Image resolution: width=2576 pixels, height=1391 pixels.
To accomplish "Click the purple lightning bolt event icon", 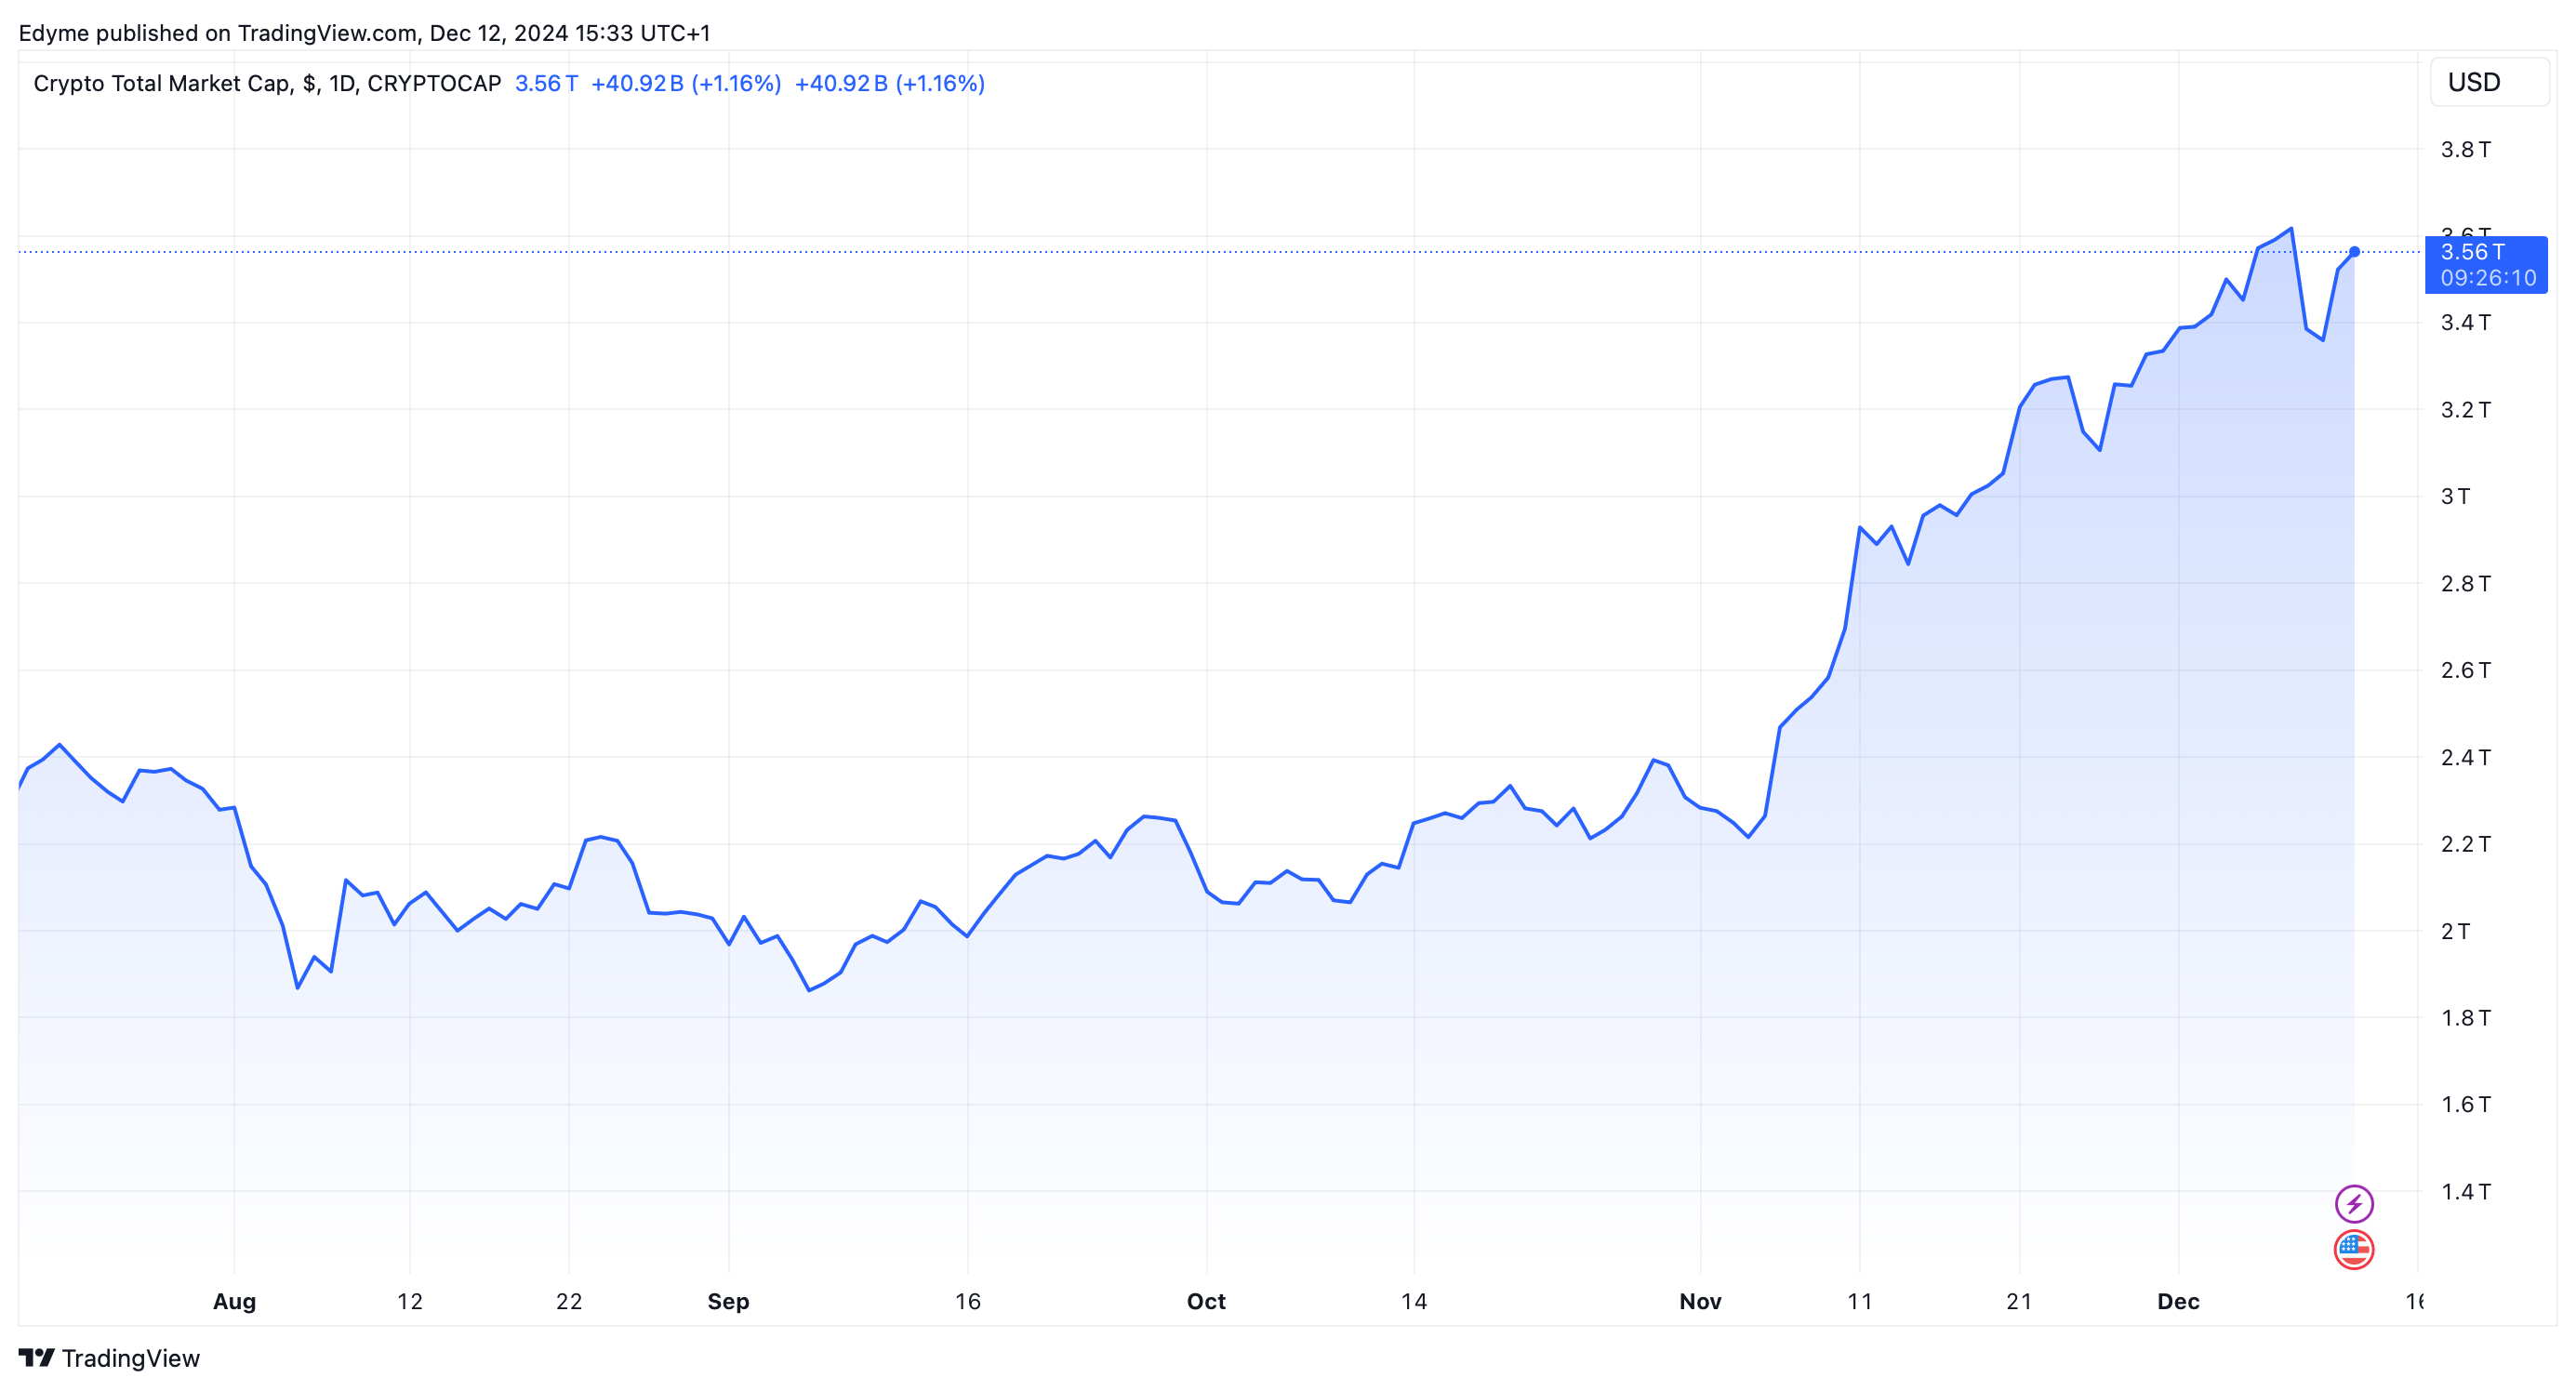I will 2353,1203.
